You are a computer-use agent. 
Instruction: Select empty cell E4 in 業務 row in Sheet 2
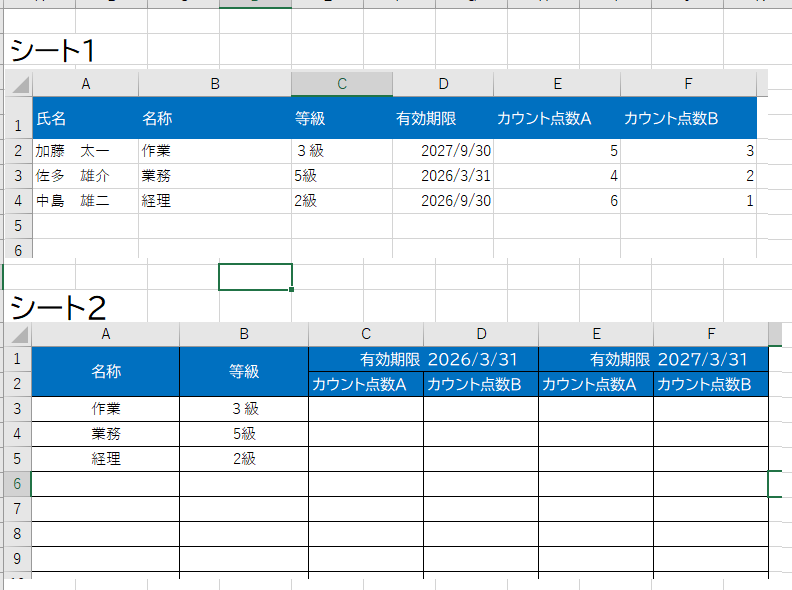597,434
